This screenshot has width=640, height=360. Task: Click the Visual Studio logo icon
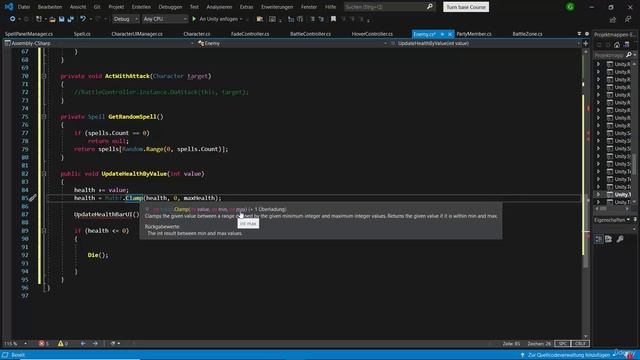coord(9,7)
